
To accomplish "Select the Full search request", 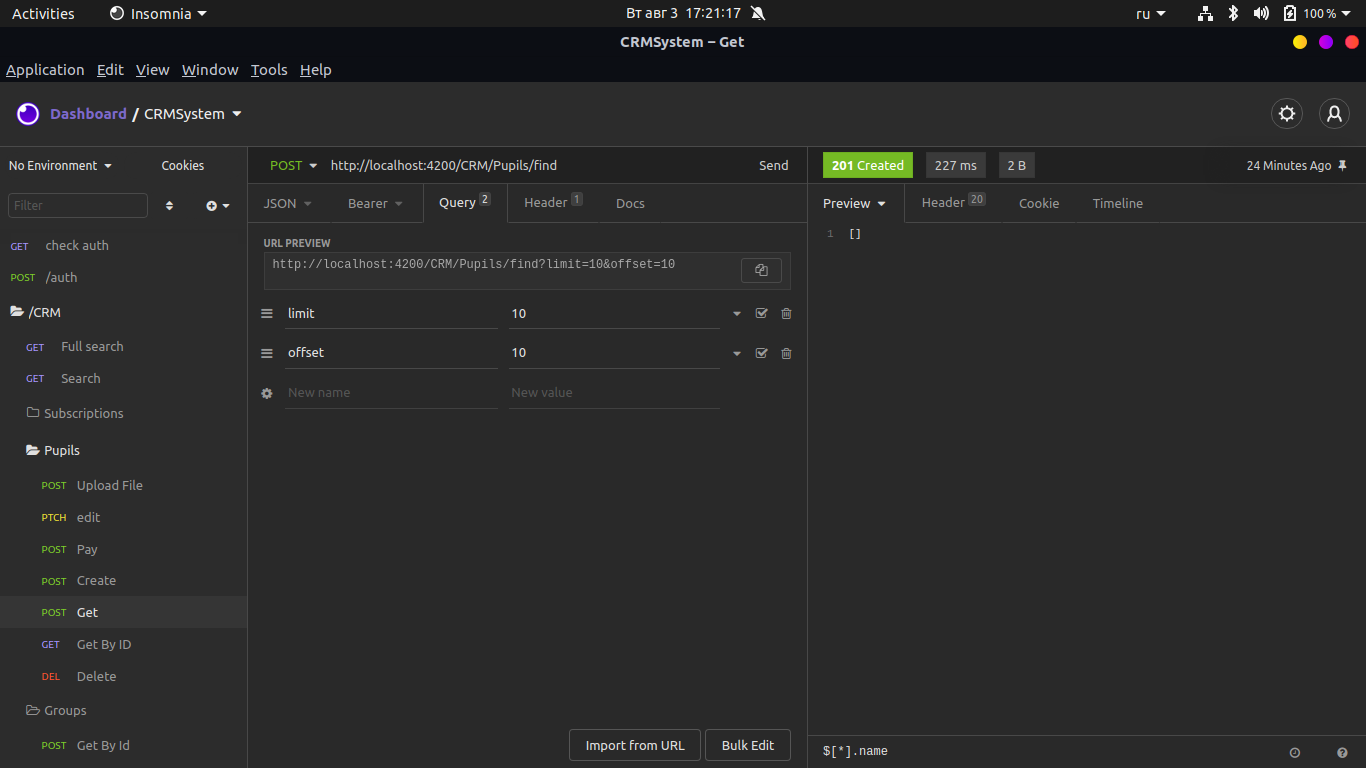I will coord(123,347).
